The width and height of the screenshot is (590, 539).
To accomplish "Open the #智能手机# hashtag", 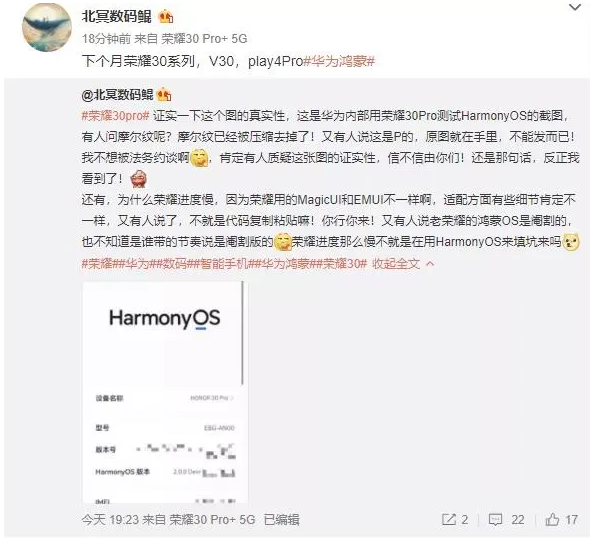I will (225, 264).
